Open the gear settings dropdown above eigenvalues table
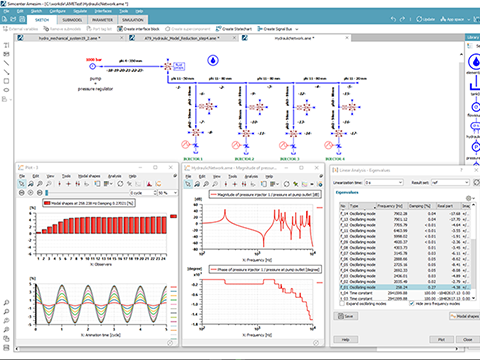The image size is (480, 360). coord(470,198)
